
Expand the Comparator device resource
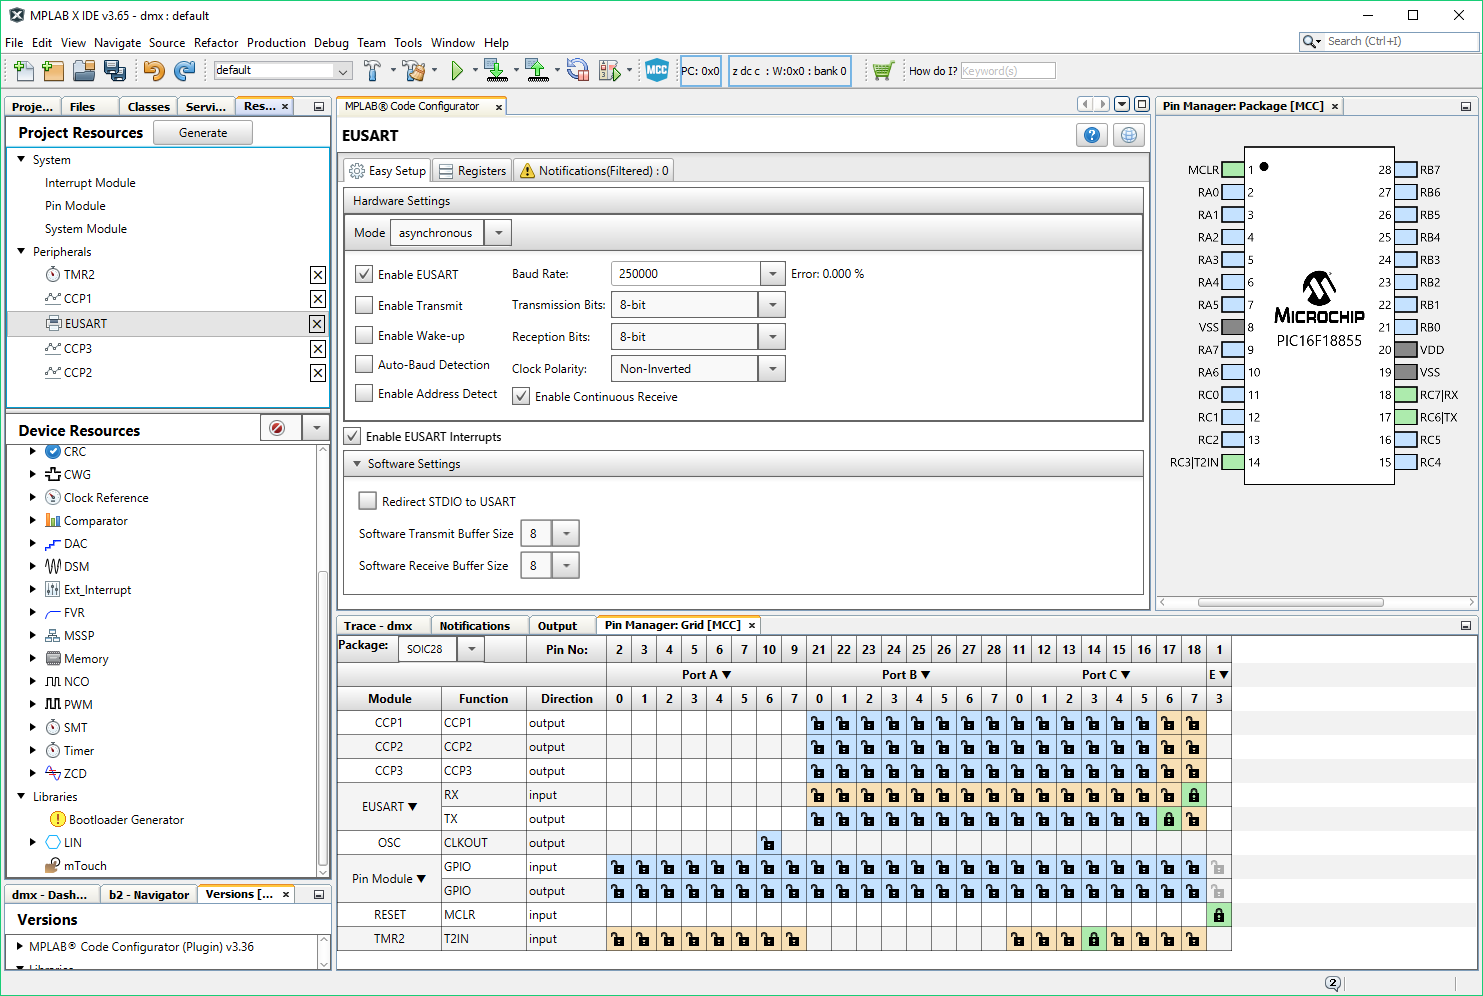click(33, 520)
